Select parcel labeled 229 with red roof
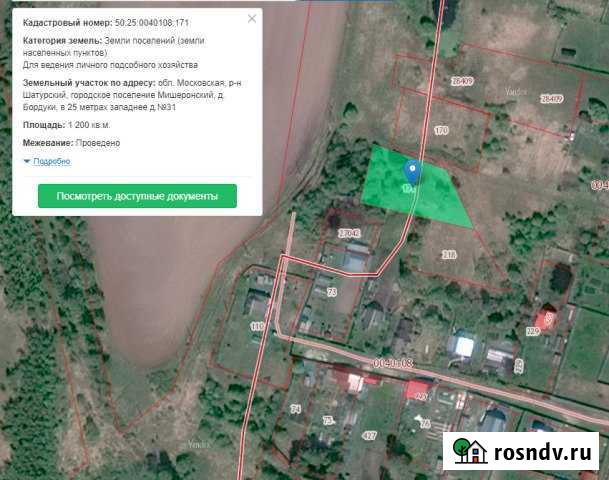 (x=532, y=331)
